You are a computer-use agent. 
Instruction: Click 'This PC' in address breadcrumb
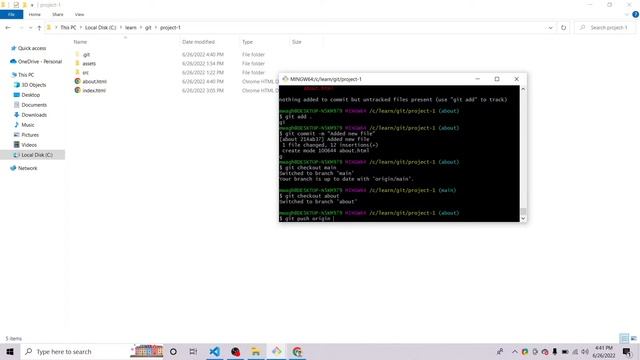click(68, 28)
